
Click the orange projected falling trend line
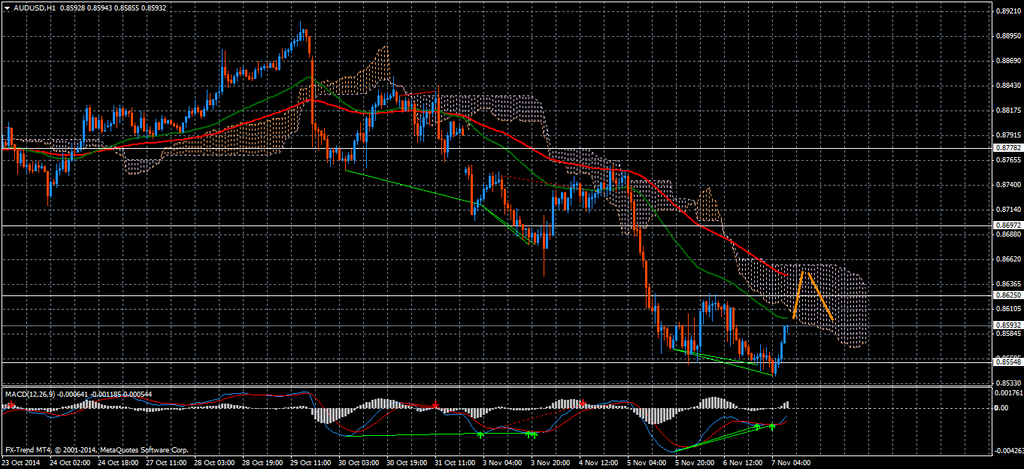pos(819,295)
